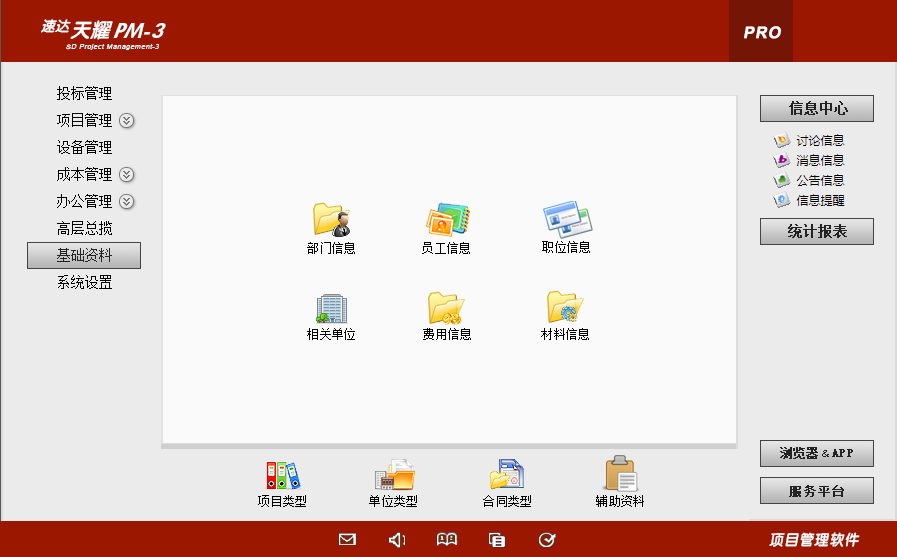The width and height of the screenshot is (897, 557).
Task: Expand the 办公管理 menu chevron
Action: [127, 202]
